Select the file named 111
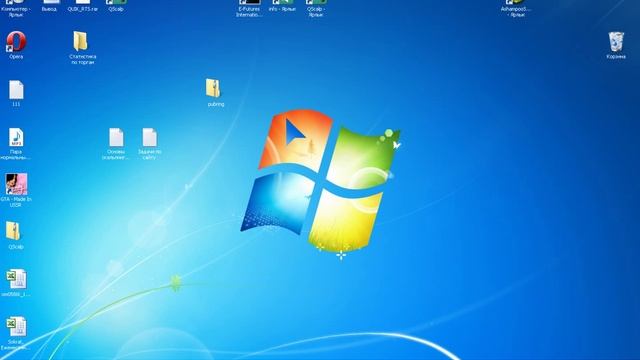 [x=16, y=93]
